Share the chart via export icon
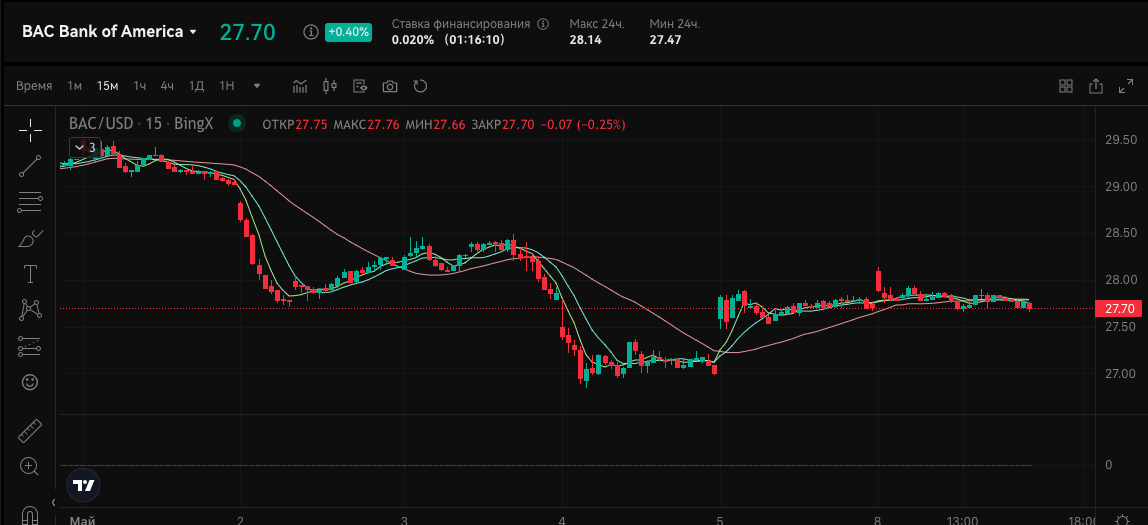This screenshot has width=1148, height=525. pyautogui.click(x=1096, y=86)
